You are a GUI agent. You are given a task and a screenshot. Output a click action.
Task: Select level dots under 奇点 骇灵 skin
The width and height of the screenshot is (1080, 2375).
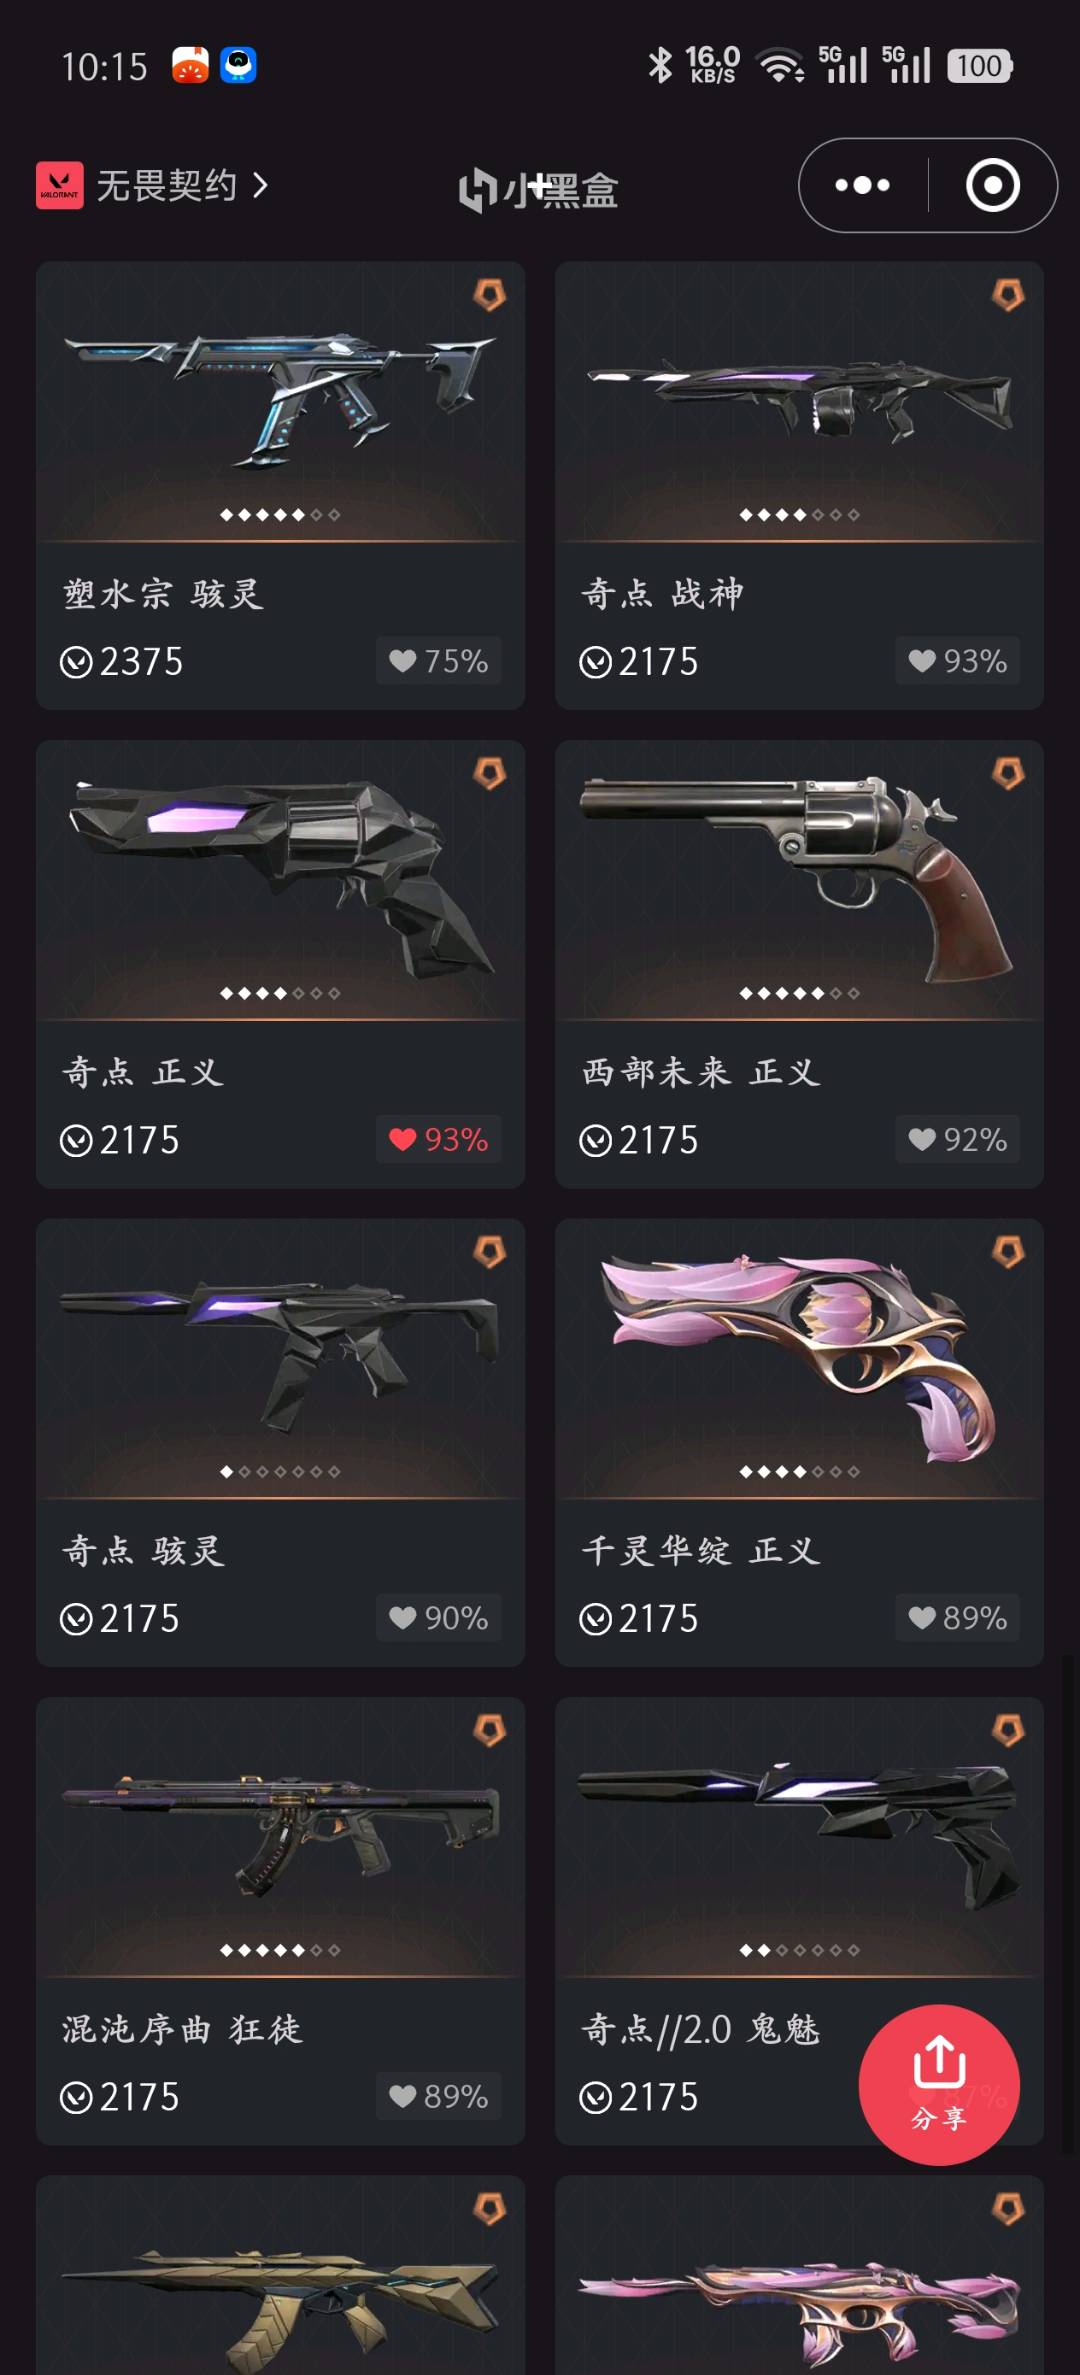click(x=280, y=1471)
